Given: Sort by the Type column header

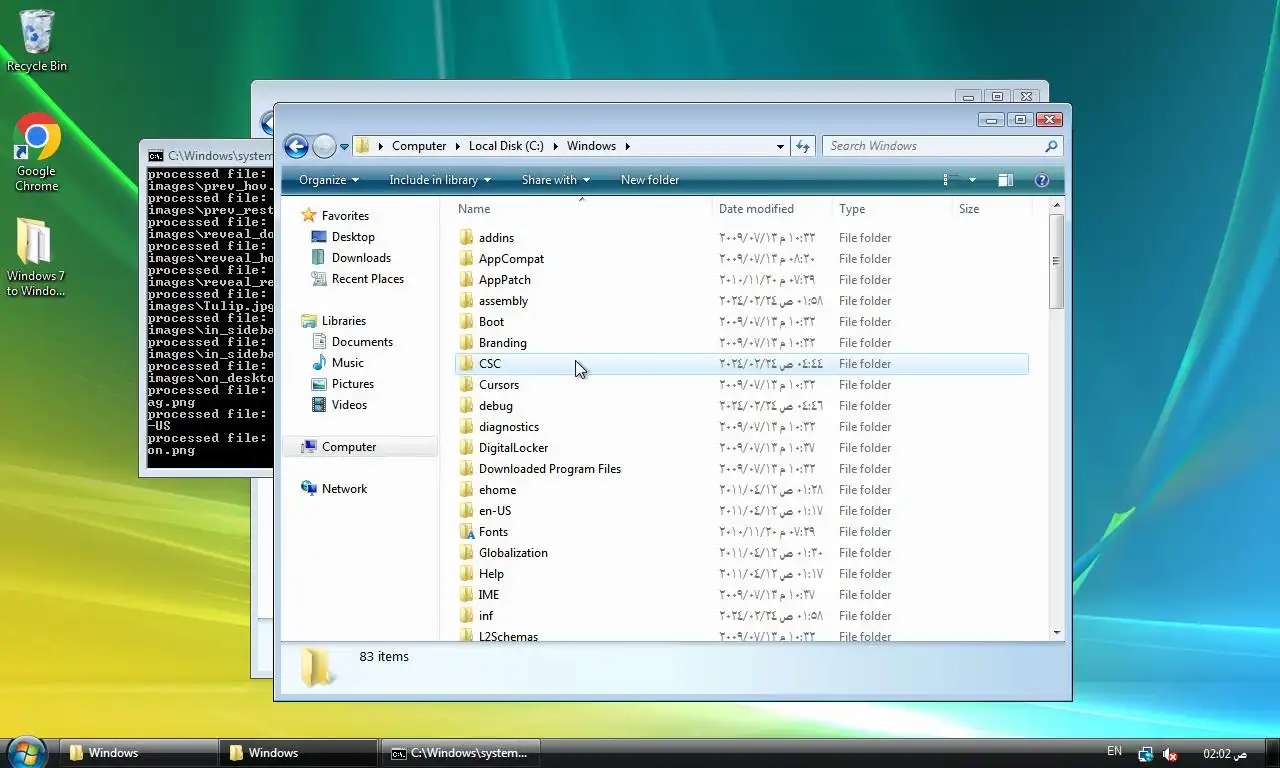Looking at the screenshot, I should (892, 209).
